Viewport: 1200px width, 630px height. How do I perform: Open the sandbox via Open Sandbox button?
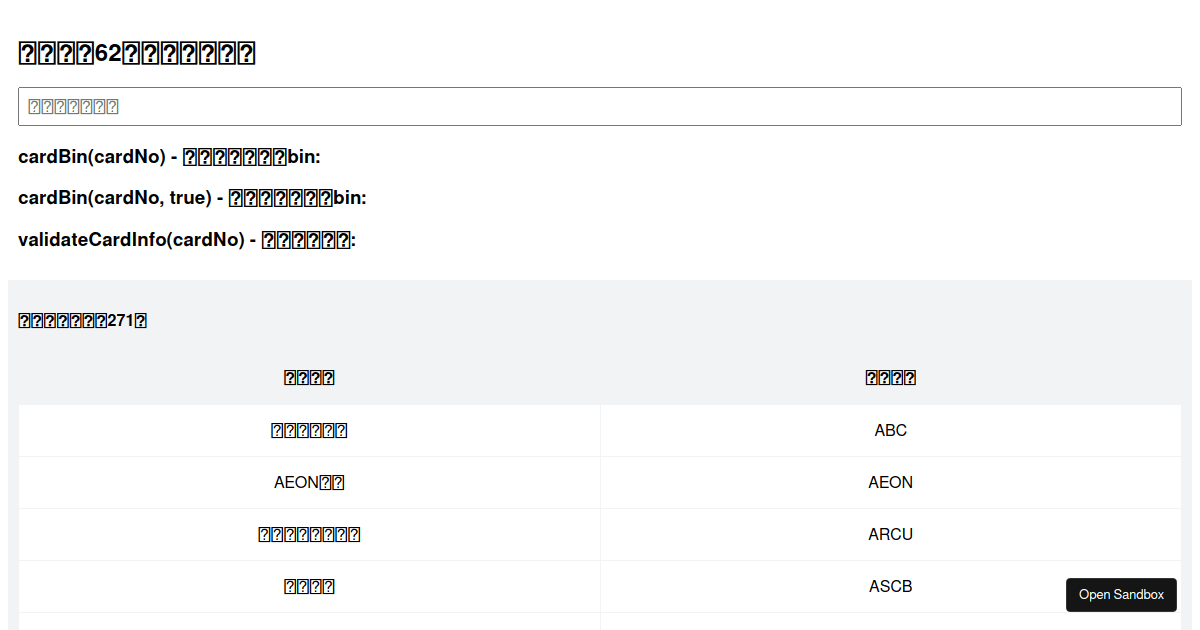pyautogui.click(x=1121, y=595)
